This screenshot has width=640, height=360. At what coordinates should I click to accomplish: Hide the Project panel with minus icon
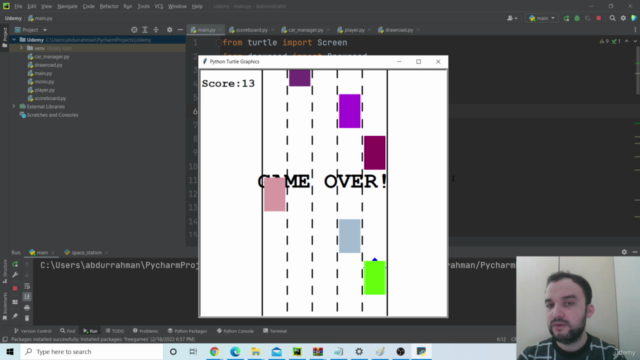click(x=180, y=30)
